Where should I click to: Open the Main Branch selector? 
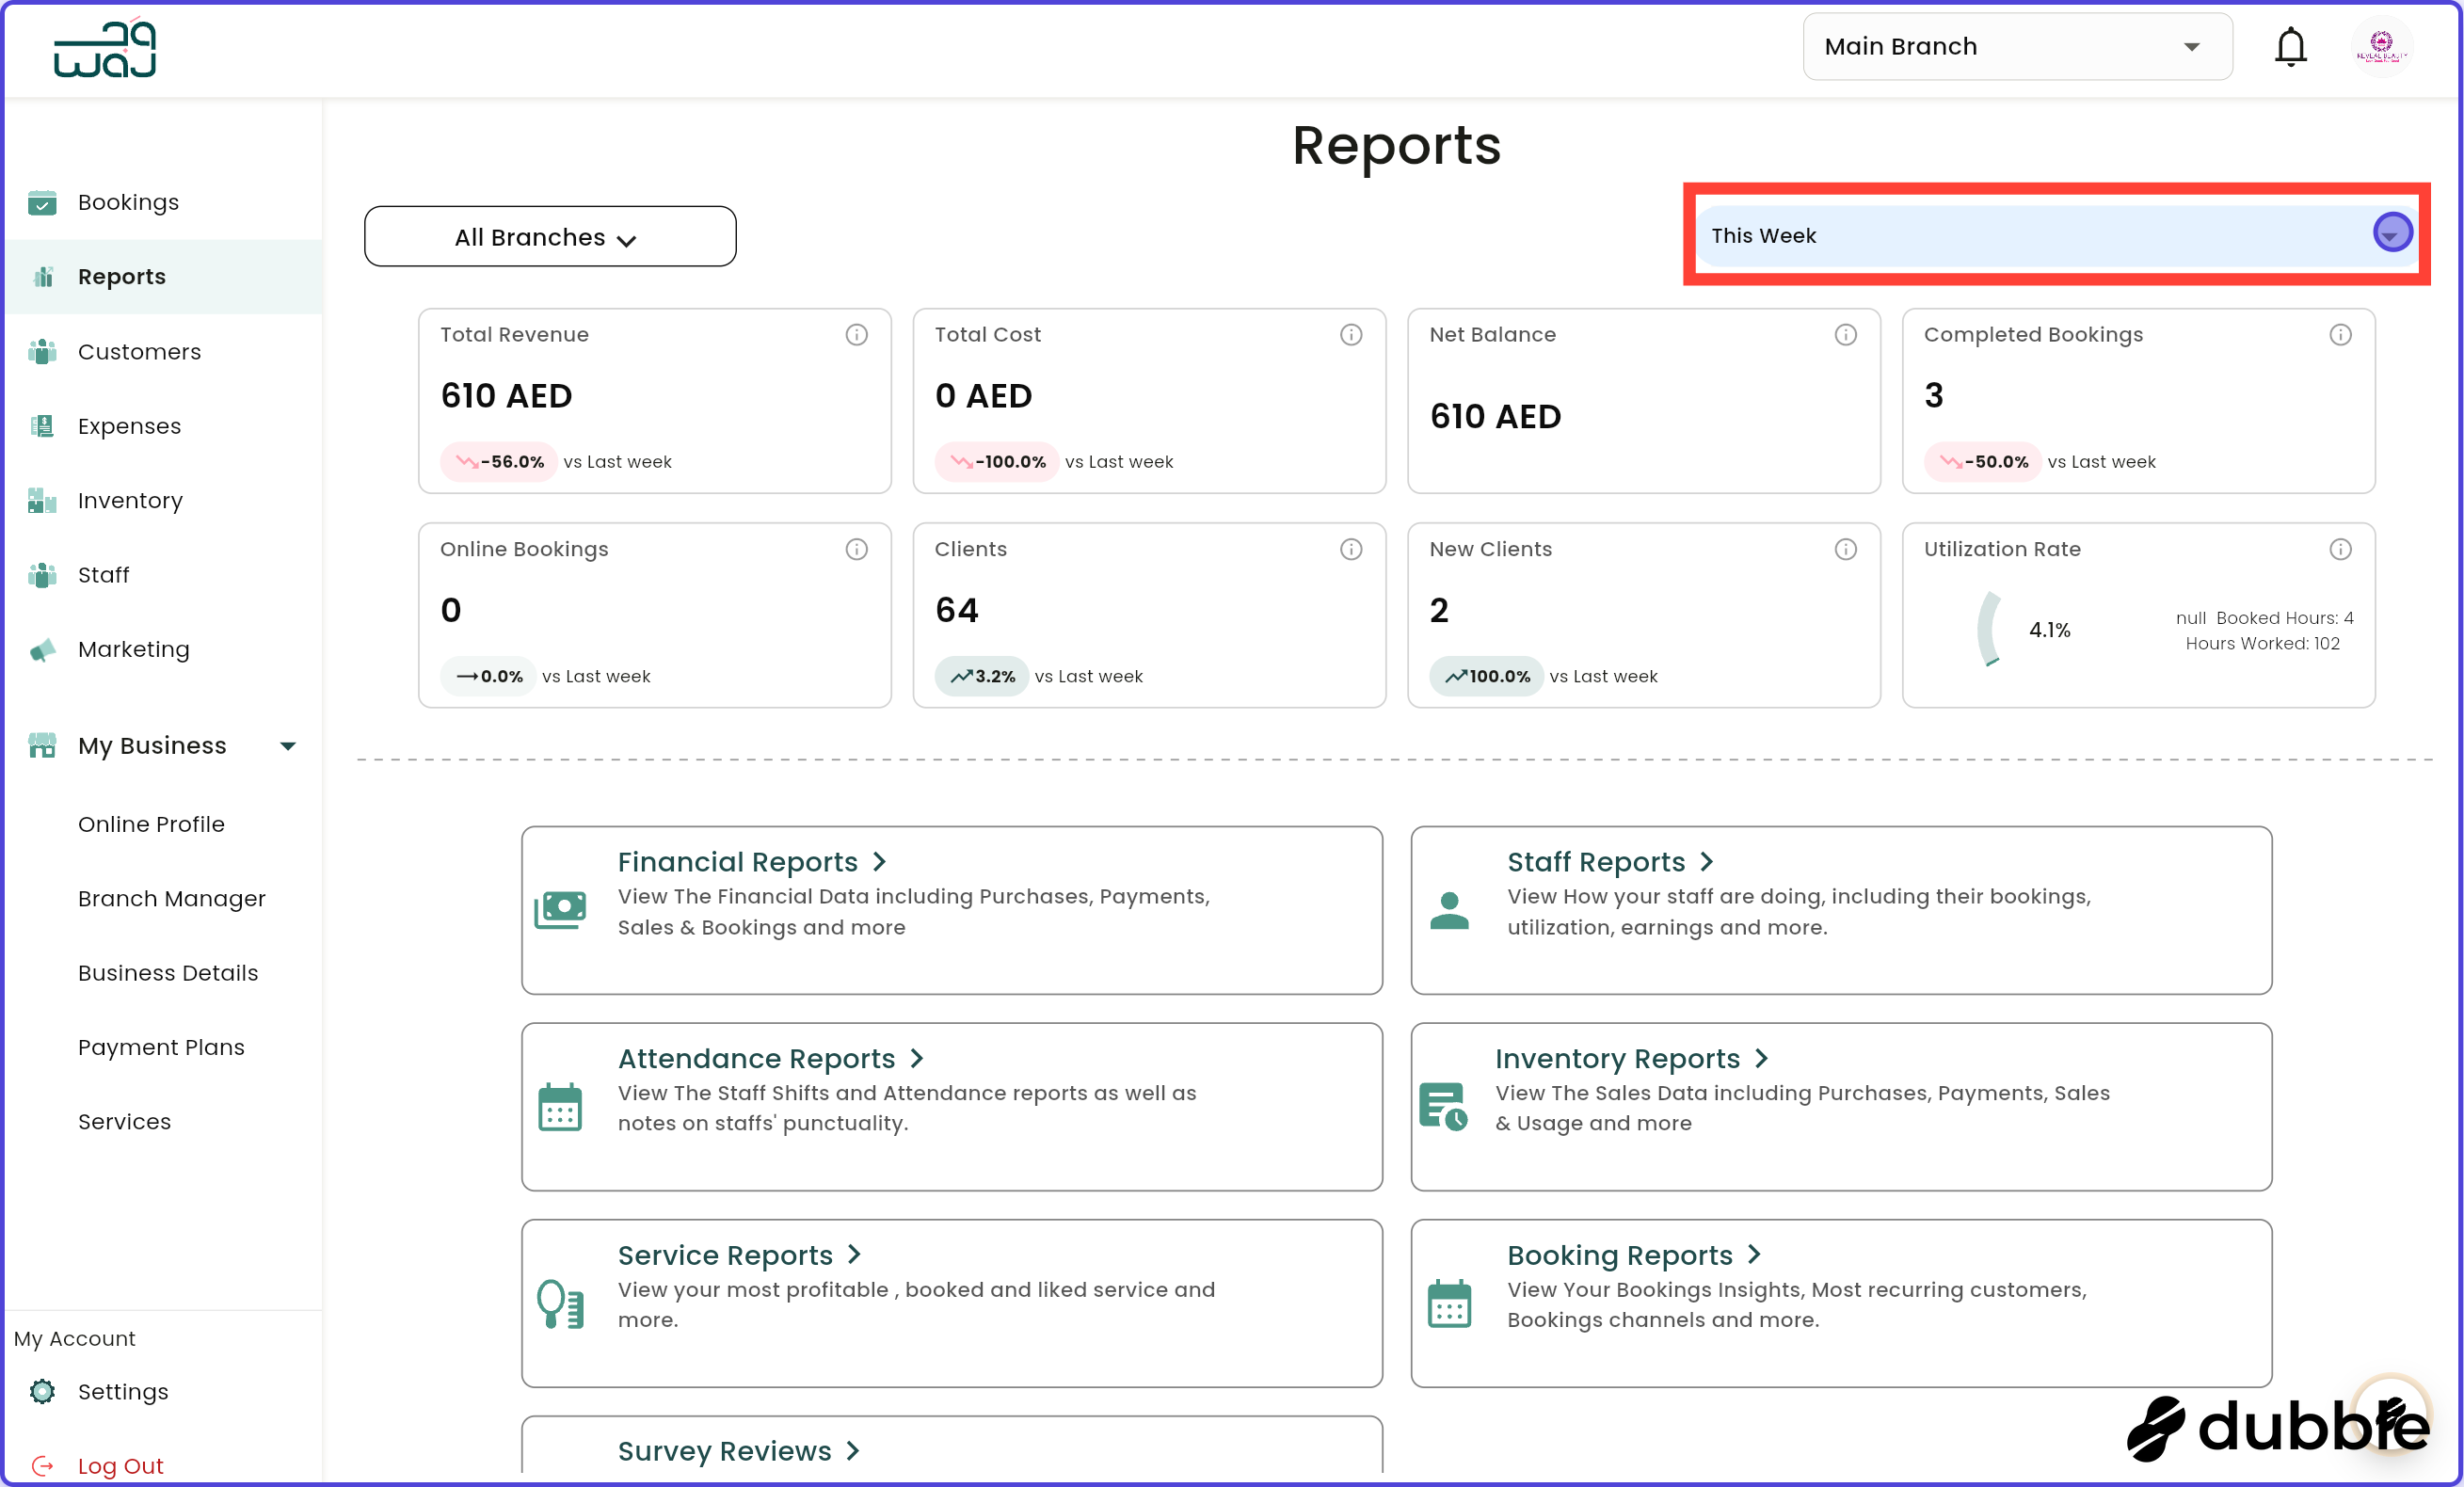pyautogui.click(x=2016, y=46)
